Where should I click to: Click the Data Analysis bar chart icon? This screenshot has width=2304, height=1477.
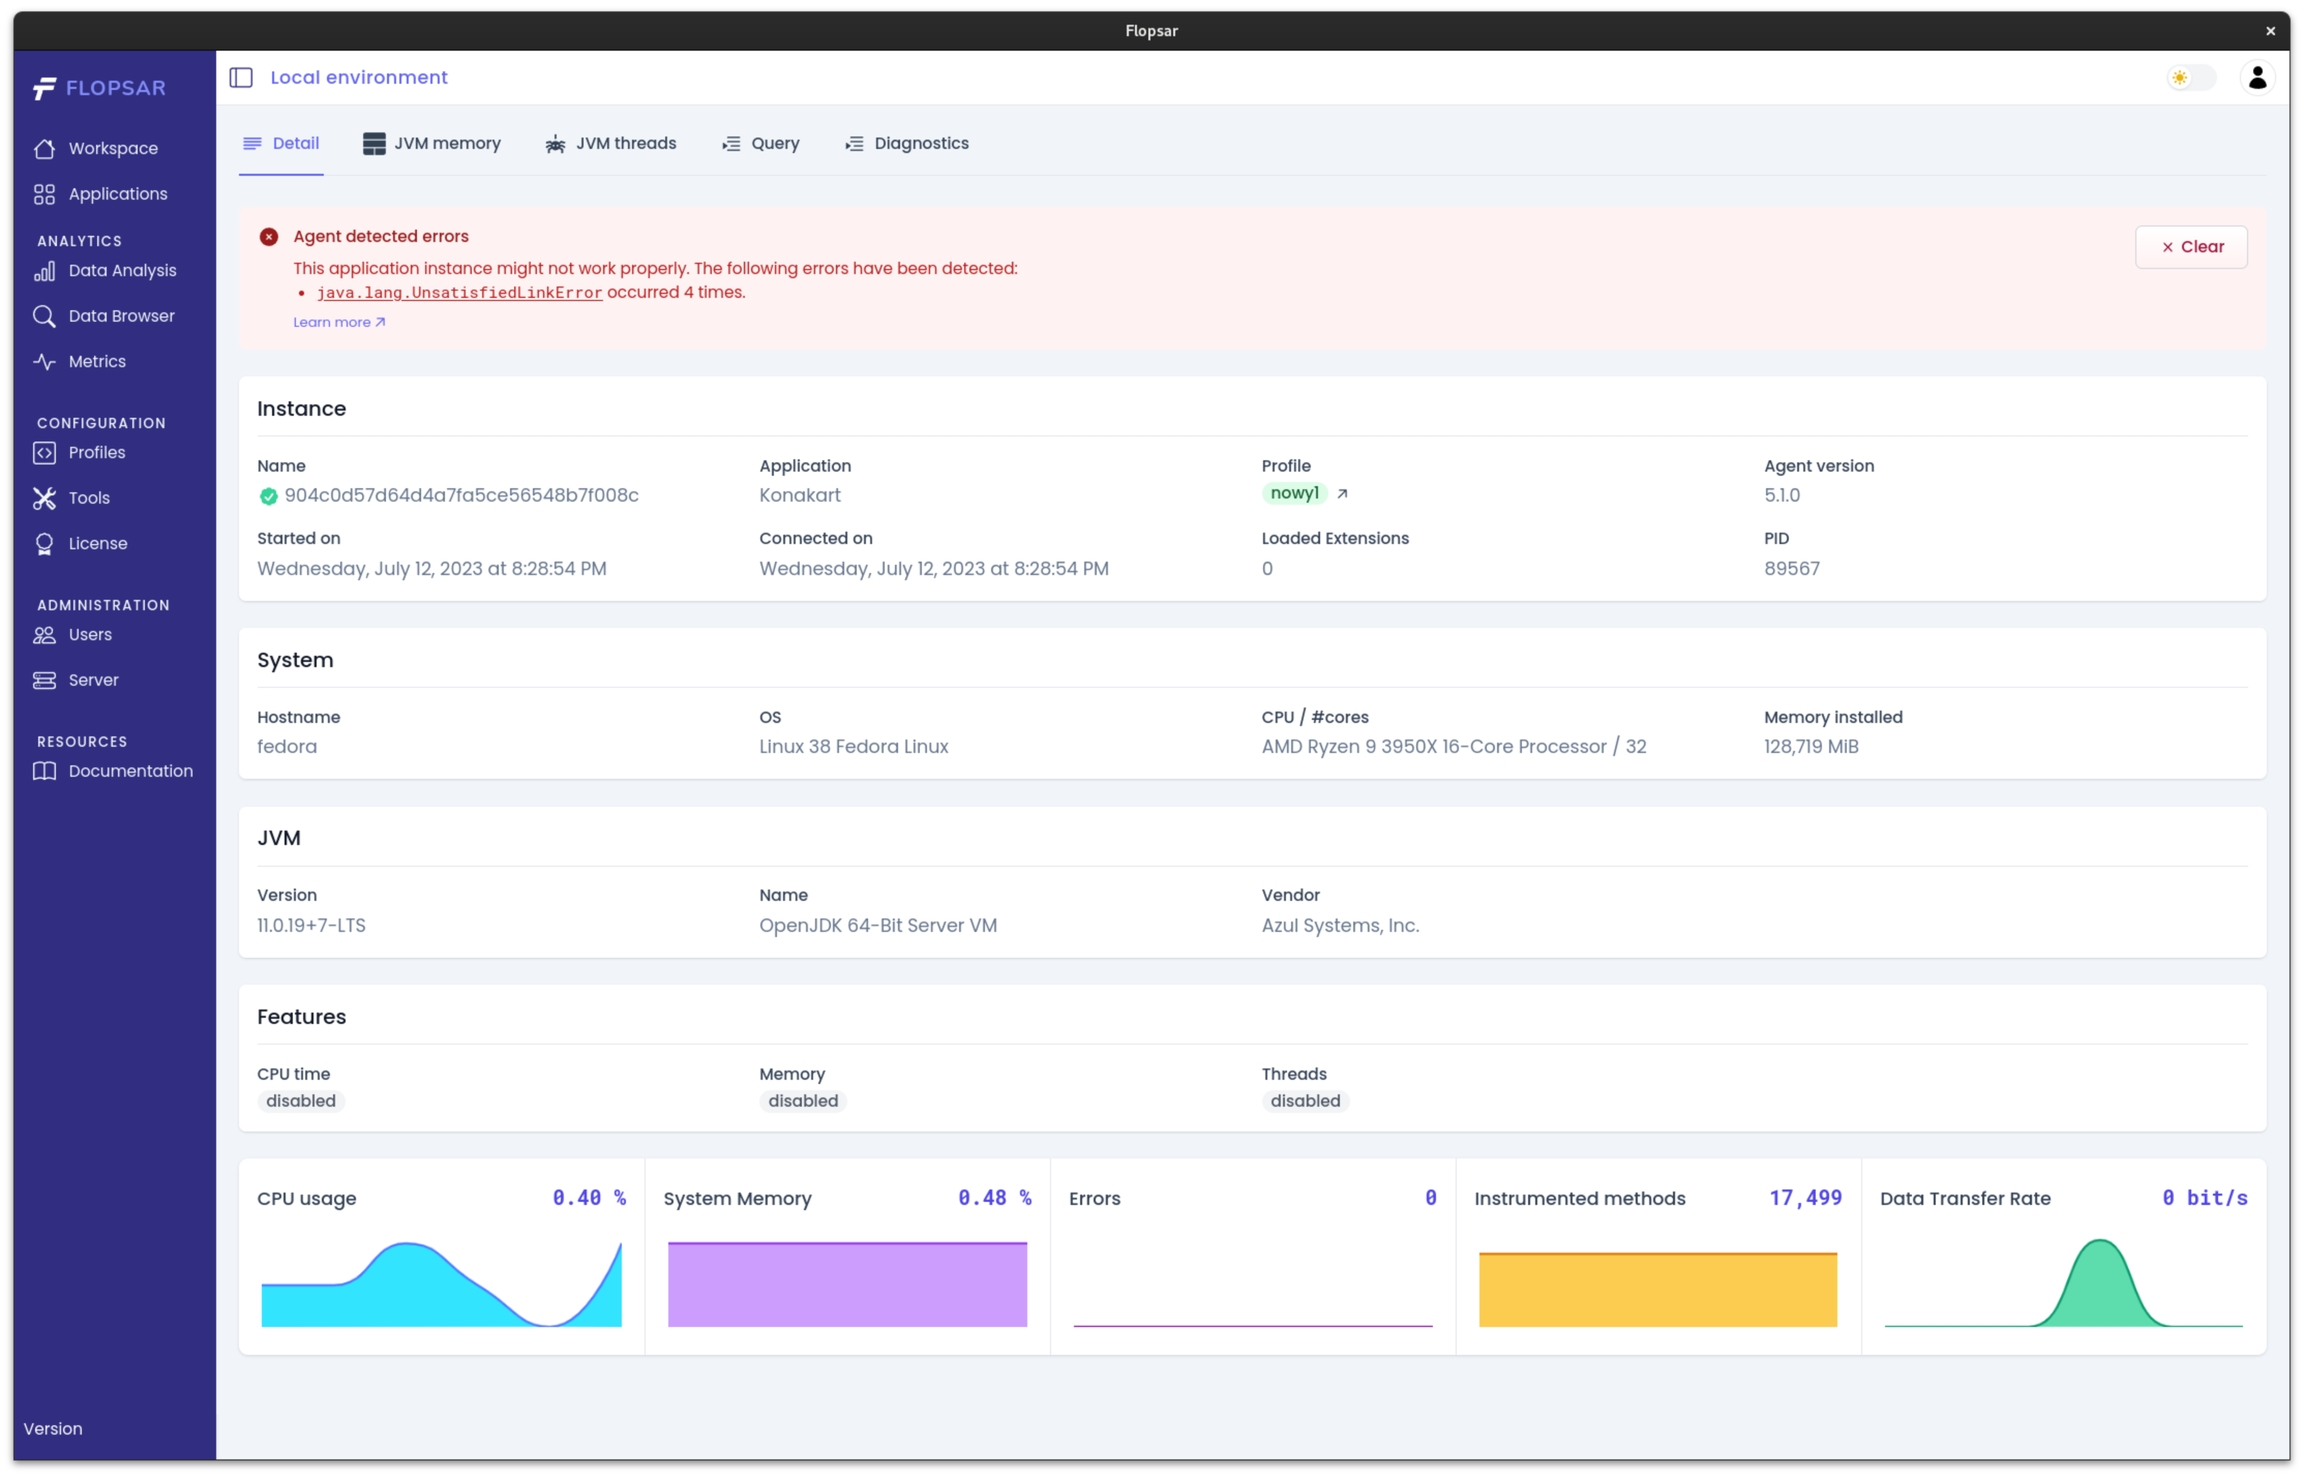tap(44, 271)
